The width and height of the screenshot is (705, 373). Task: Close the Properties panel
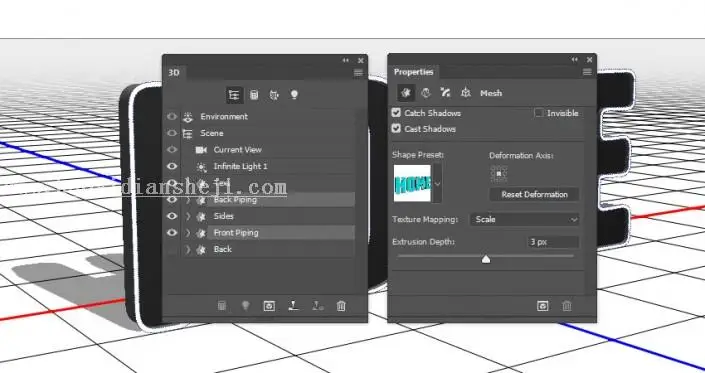click(x=589, y=59)
